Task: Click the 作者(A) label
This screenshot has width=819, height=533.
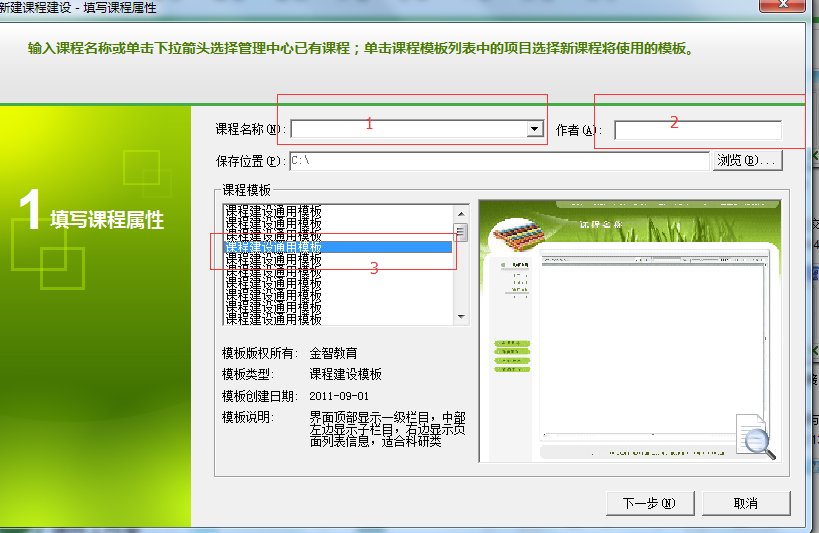Action: pyautogui.click(x=576, y=130)
